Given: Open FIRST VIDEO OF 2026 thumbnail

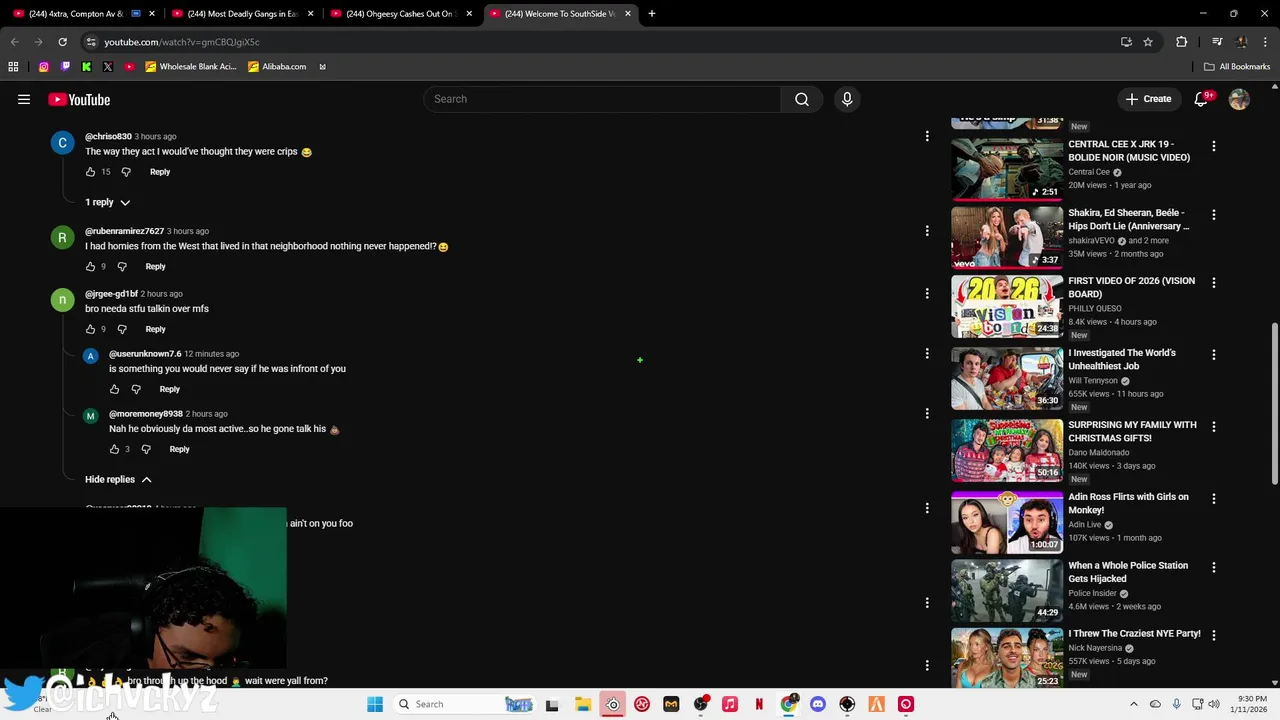Looking at the screenshot, I should 1007,306.
